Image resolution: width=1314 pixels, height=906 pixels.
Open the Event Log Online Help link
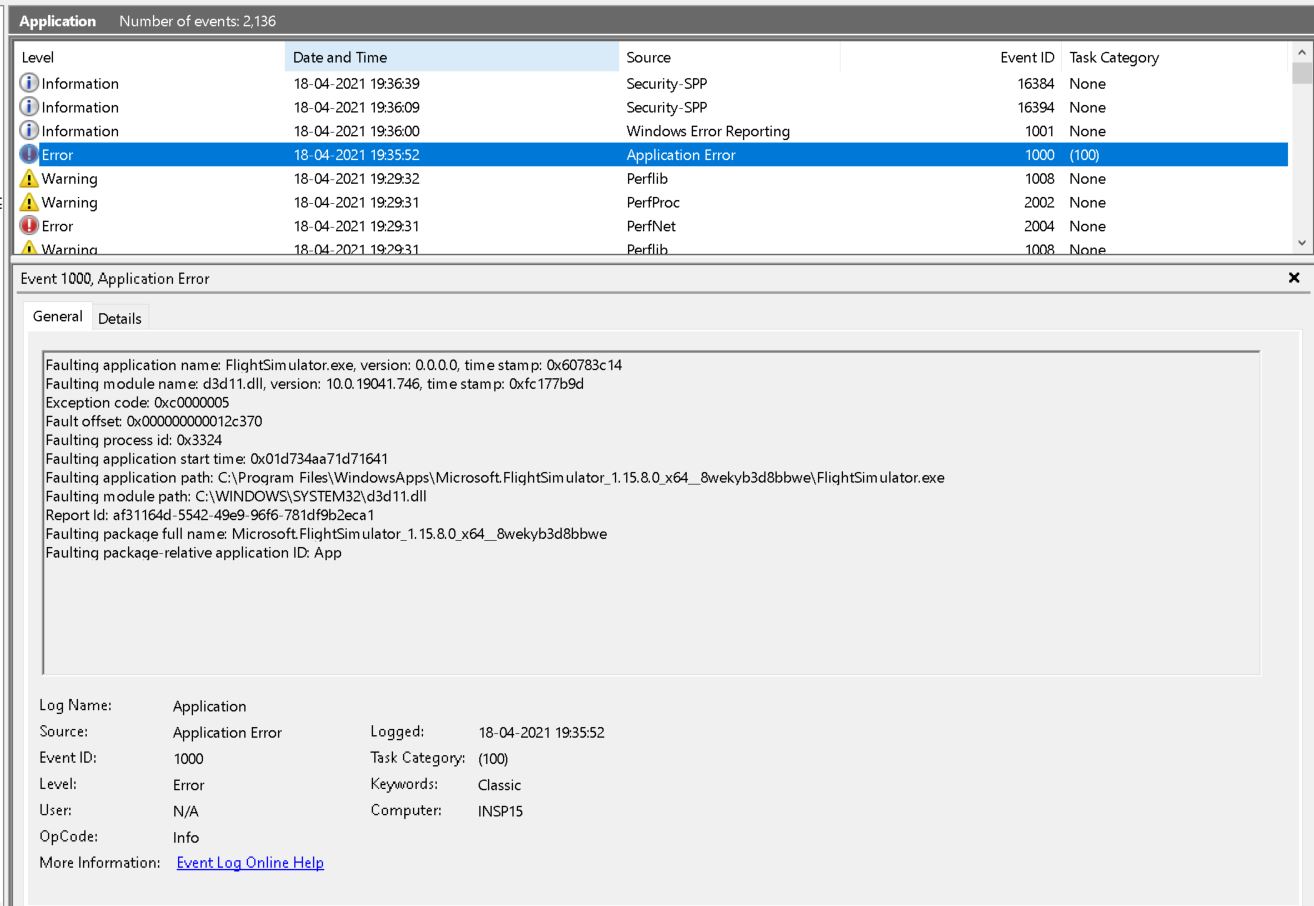(x=250, y=862)
